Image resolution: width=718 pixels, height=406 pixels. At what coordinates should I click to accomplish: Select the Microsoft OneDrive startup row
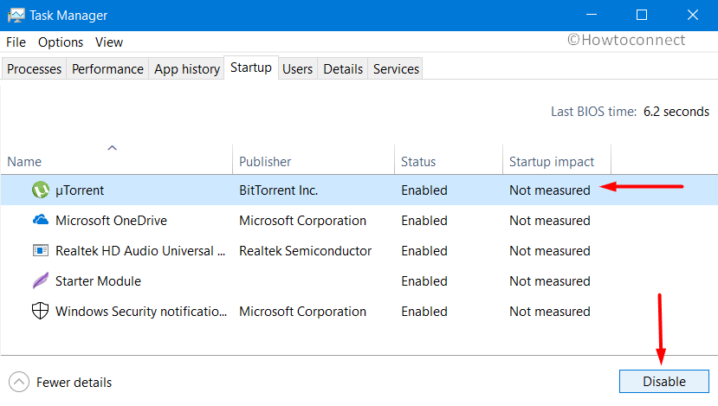pyautogui.click(x=359, y=220)
